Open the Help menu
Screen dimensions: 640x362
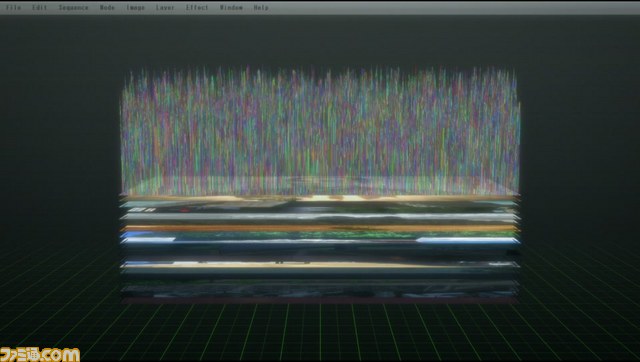tap(261, 7)
